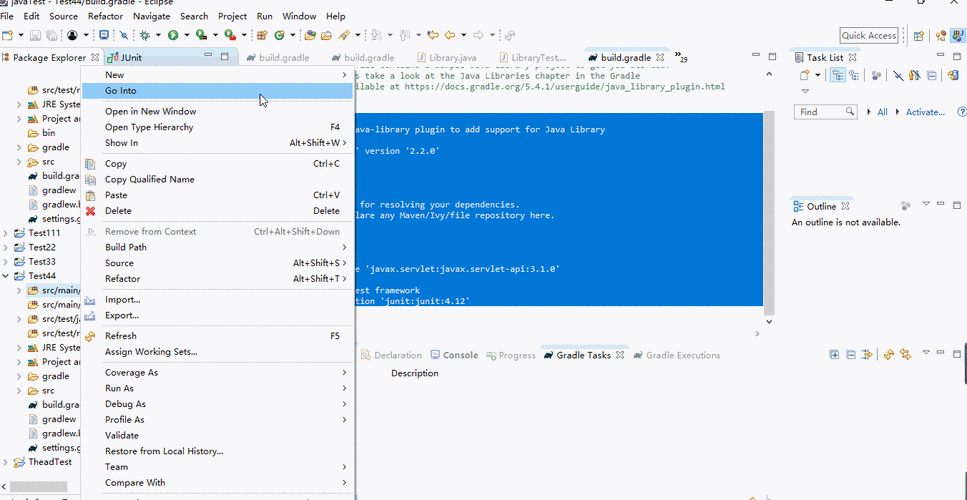Collapse the Test44 project tree node
The image size is (967, 500).
[x=6, y=276]
